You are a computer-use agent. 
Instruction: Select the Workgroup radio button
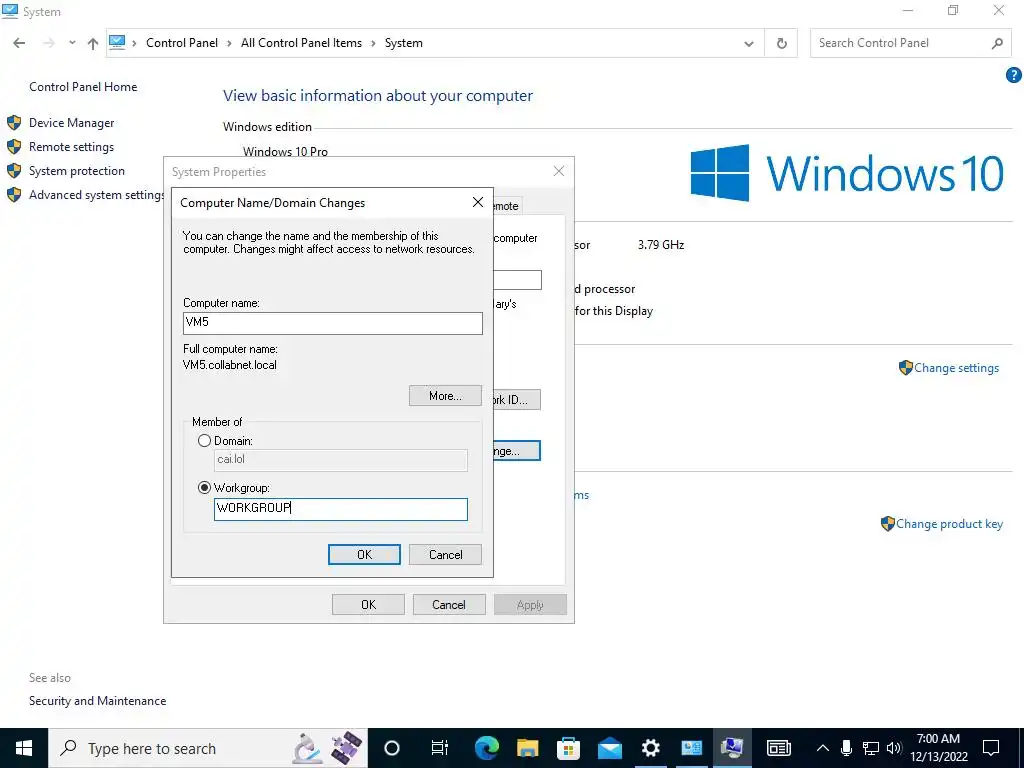click(x=204, y=488)
